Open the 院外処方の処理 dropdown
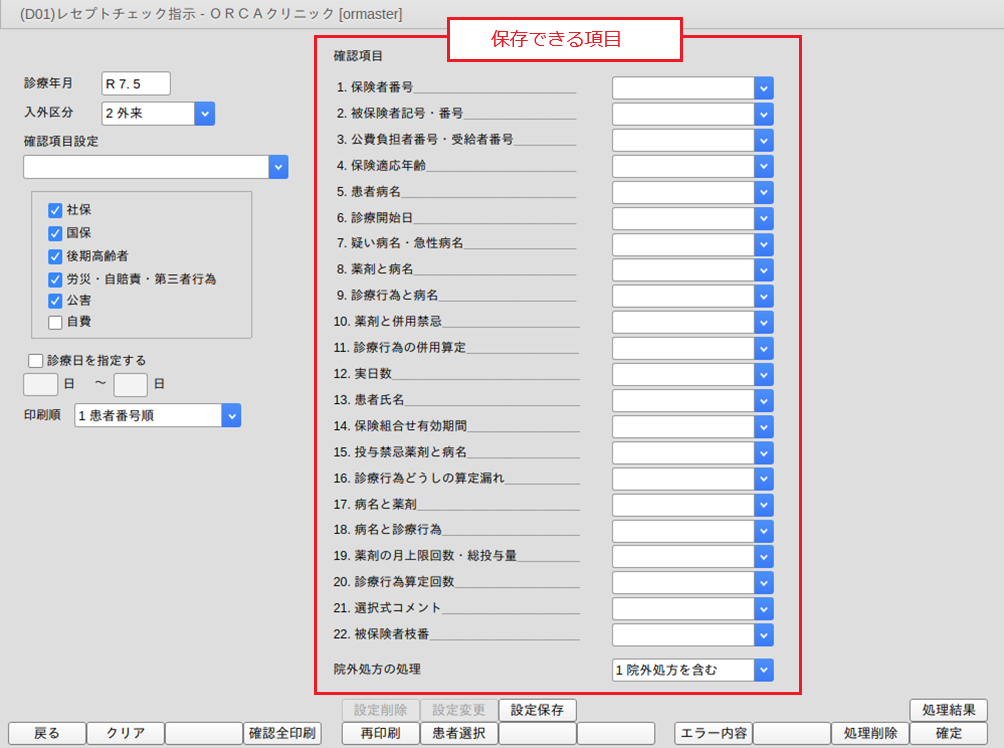Image resolution: width=1004 pixels, height=748 pixels. pyautogui.click(x=764, y=670)
